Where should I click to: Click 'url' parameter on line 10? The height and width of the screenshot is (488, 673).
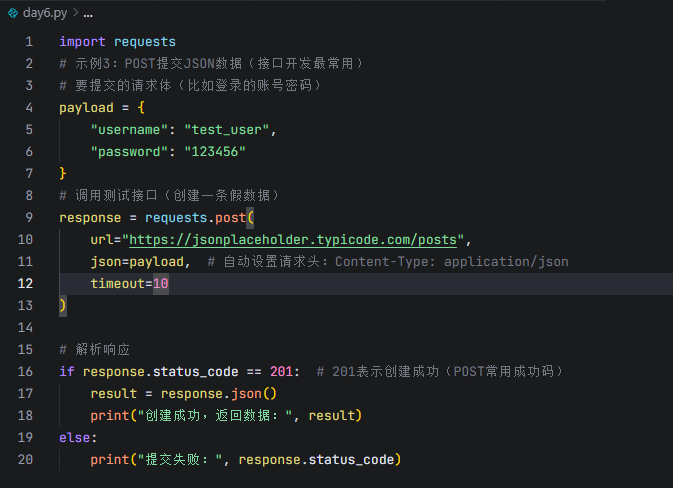102,239
